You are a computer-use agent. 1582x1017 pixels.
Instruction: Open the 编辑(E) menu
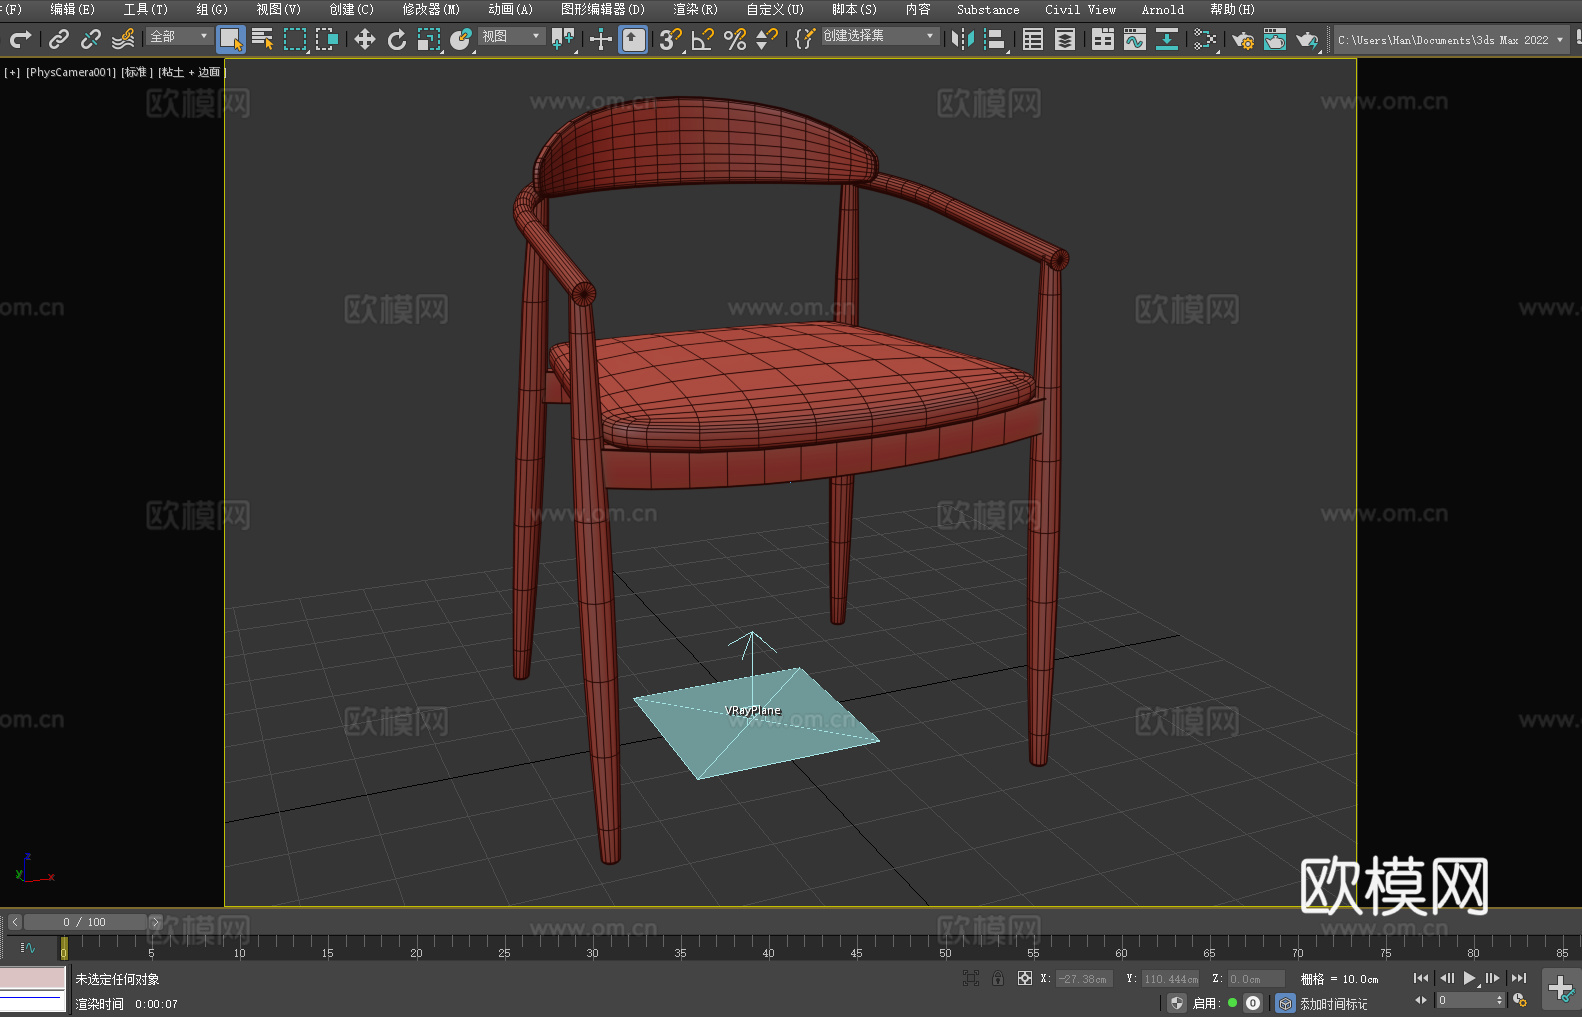coord(72,9)
